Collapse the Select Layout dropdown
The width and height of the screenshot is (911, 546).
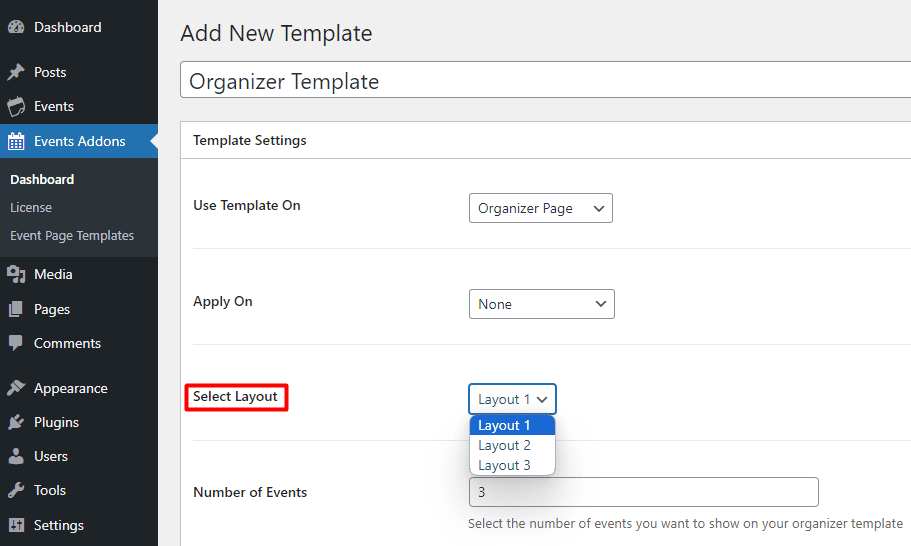coord(512,399)
